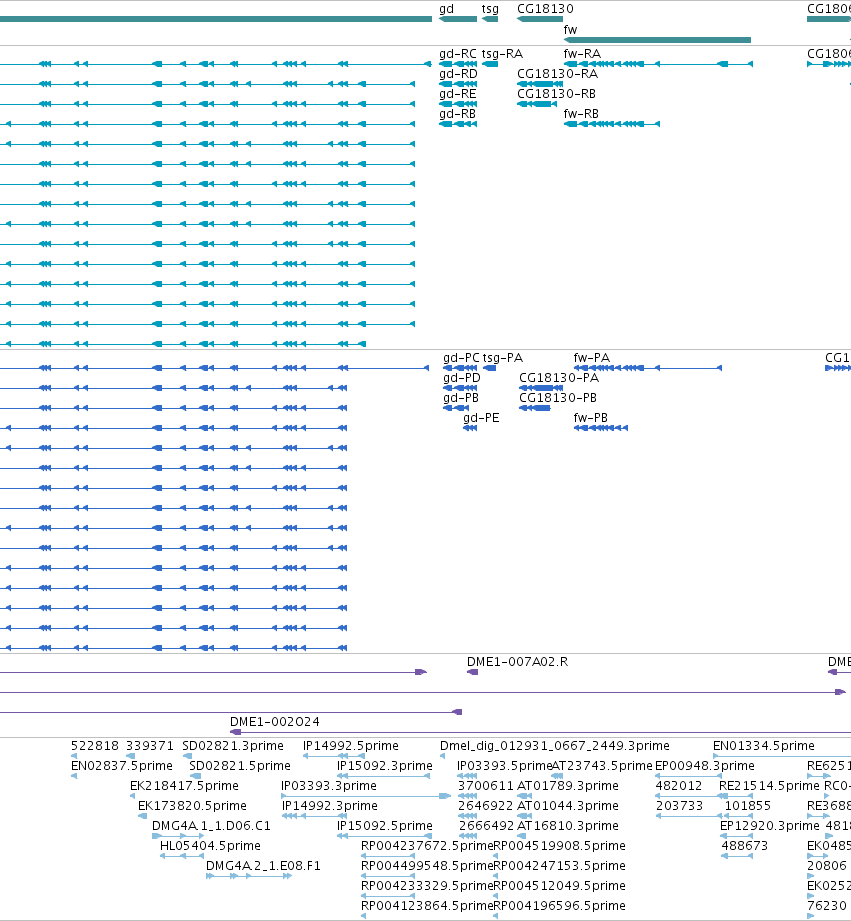Click EST label IP15092.3prime
Viewport: 851px width, 921px height.
385,766
